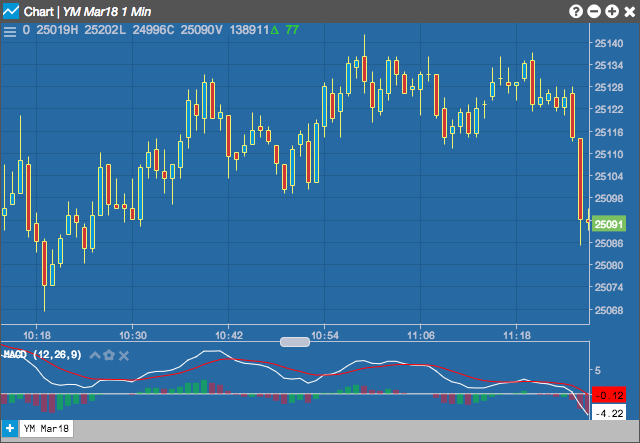The width and height of the screenshot is (640, 443).
Task: Click the MACD (12,26,9) label
Action: (43, 354)
